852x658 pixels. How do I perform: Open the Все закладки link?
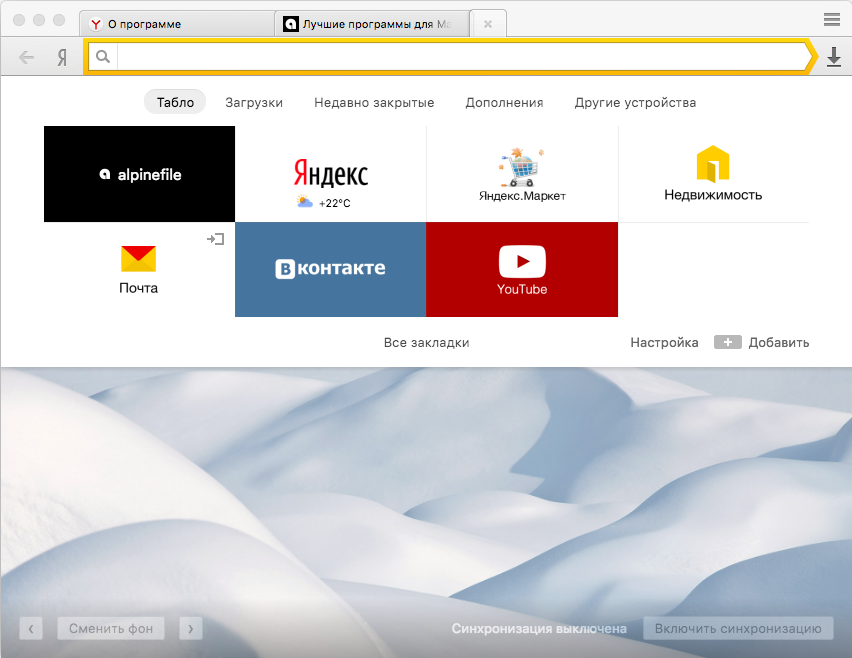point(426,342)
